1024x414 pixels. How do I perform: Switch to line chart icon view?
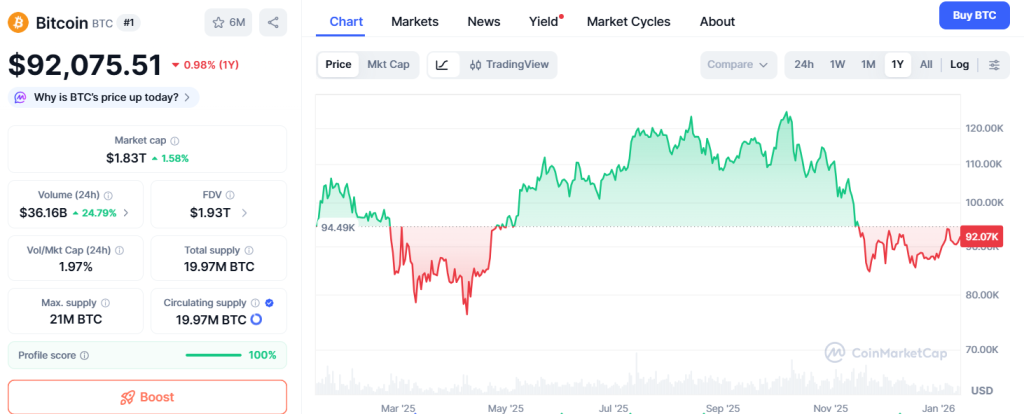point(442,65)
